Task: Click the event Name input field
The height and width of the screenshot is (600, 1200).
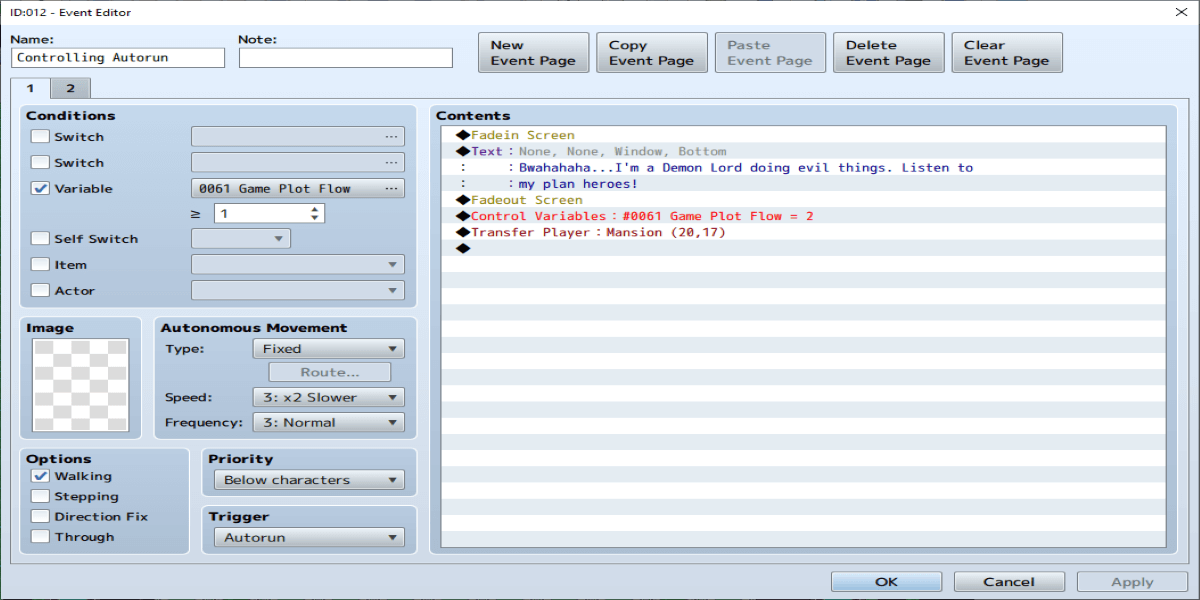Action: (x=118, y=58)
